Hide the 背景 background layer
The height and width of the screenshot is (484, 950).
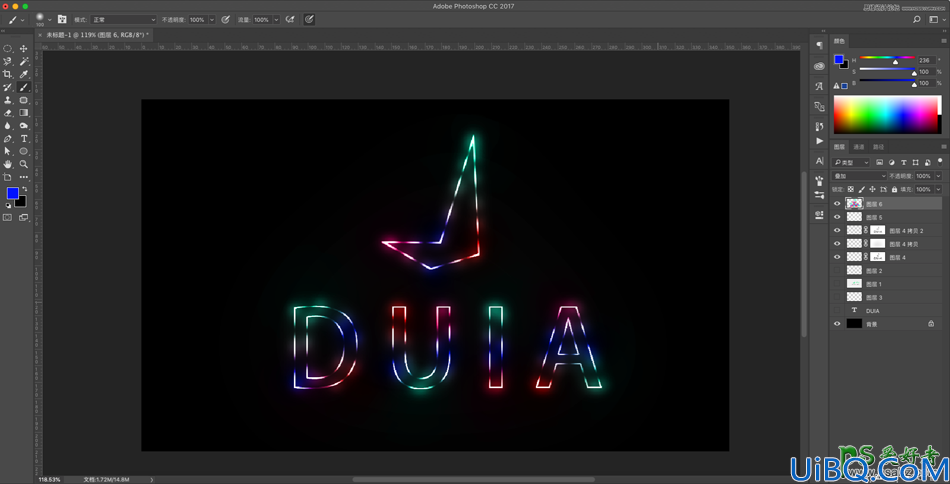(837, 323)
